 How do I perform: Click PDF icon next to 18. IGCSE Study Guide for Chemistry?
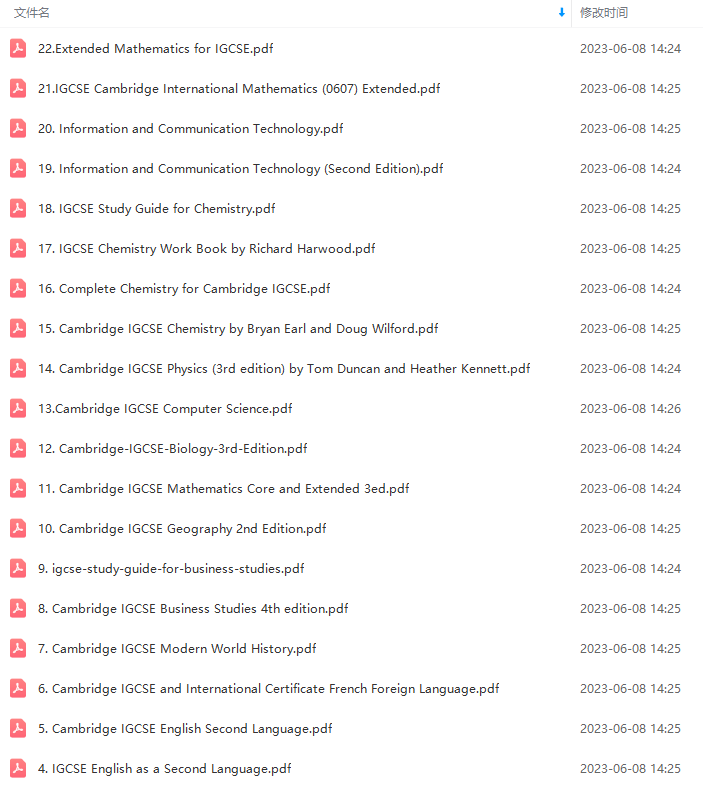coord(18,208)
